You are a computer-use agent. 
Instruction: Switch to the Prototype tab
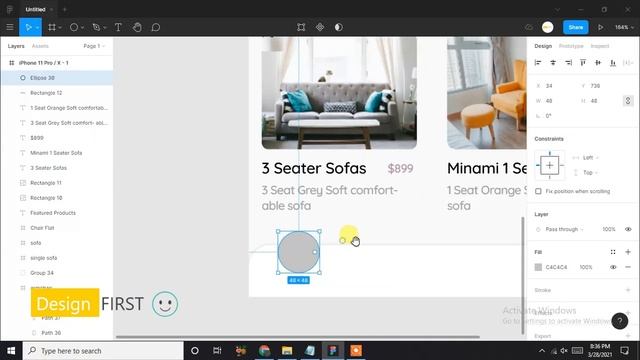coord(571,46)
